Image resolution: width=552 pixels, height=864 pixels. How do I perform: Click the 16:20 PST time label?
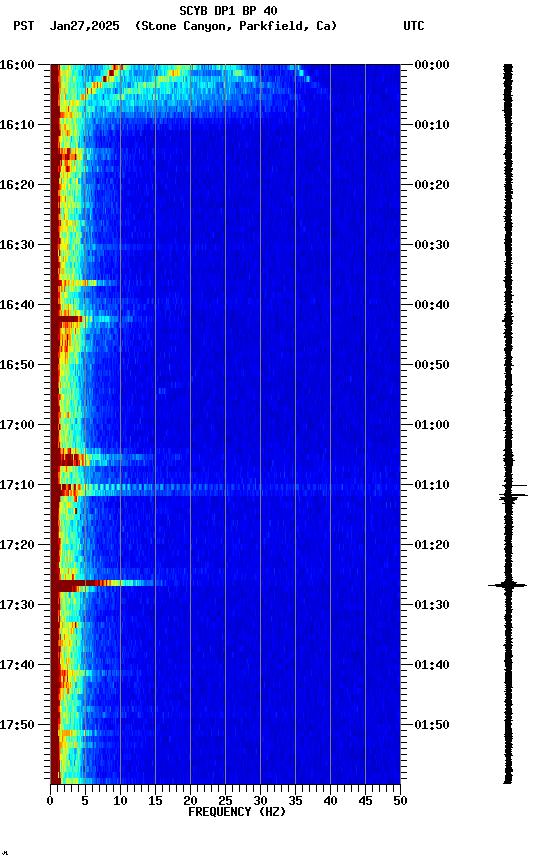(x=17, y=185)
